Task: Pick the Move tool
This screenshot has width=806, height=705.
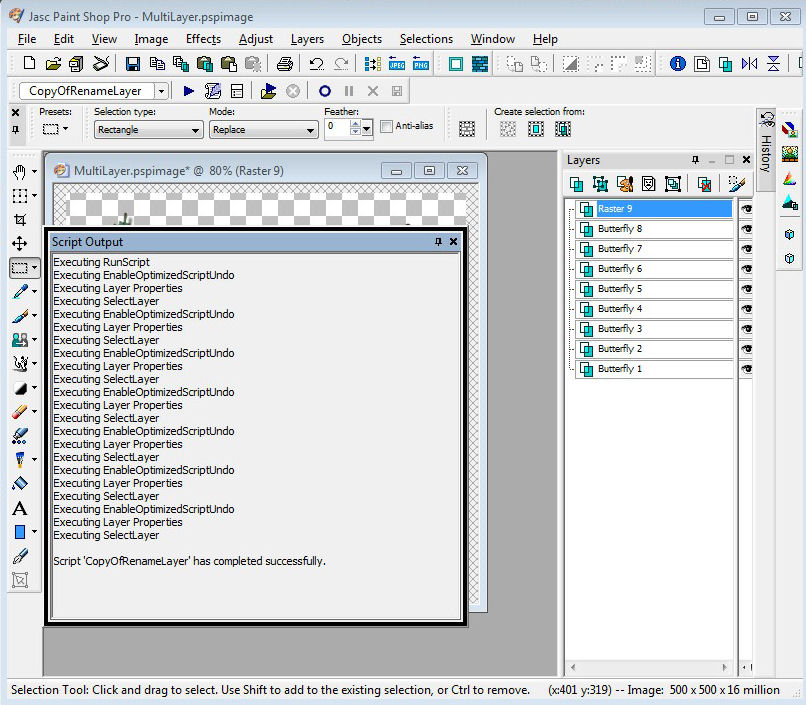Action: pos(19,243)
